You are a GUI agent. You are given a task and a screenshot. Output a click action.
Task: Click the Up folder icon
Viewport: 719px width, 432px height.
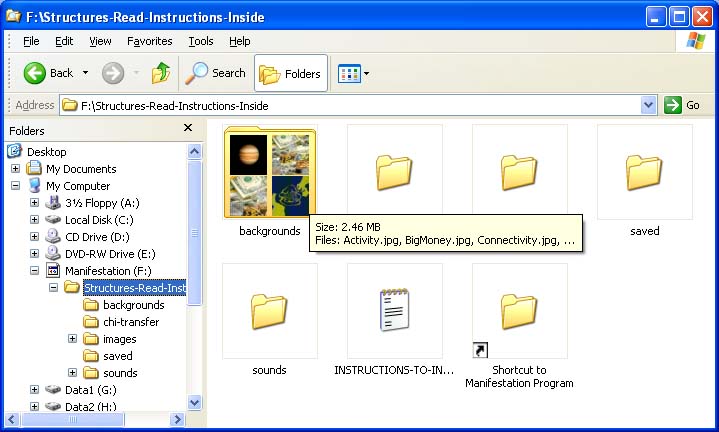click(161, 73)
